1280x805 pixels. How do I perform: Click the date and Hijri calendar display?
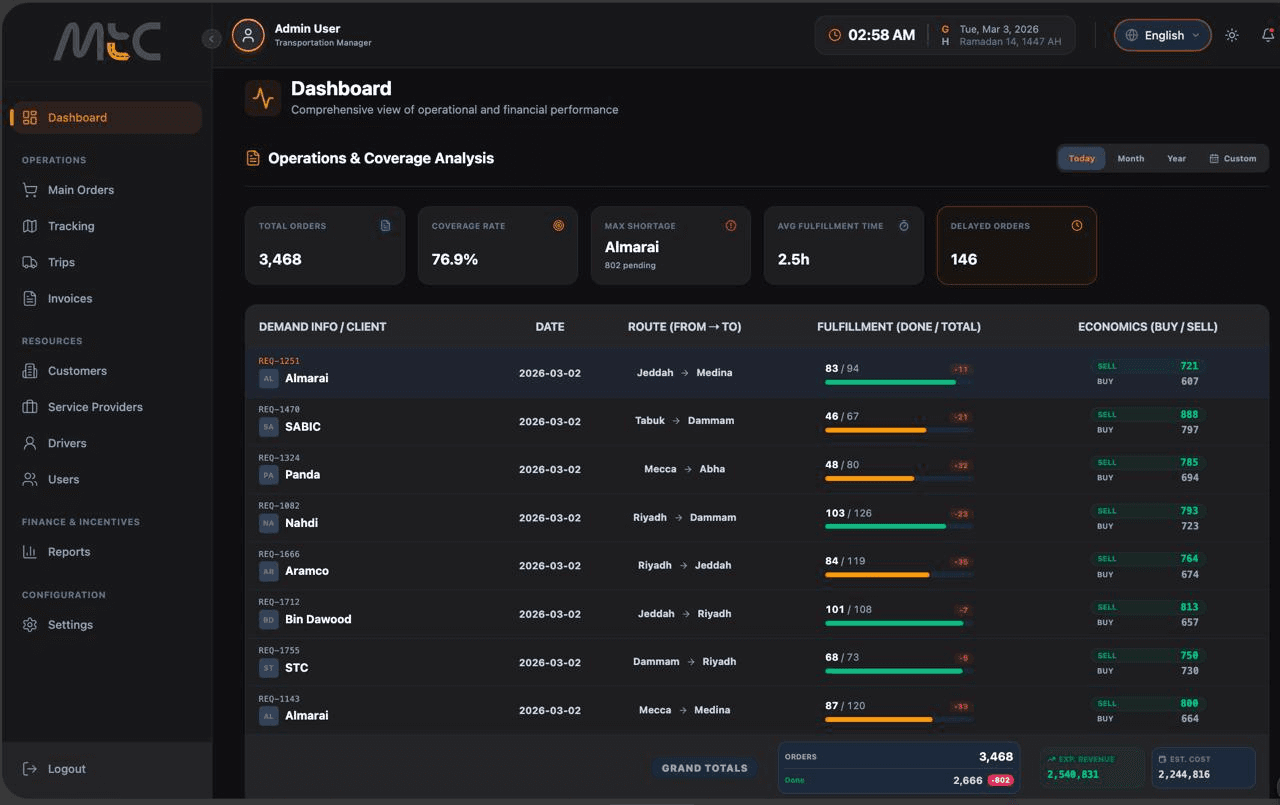[1003, 35]
